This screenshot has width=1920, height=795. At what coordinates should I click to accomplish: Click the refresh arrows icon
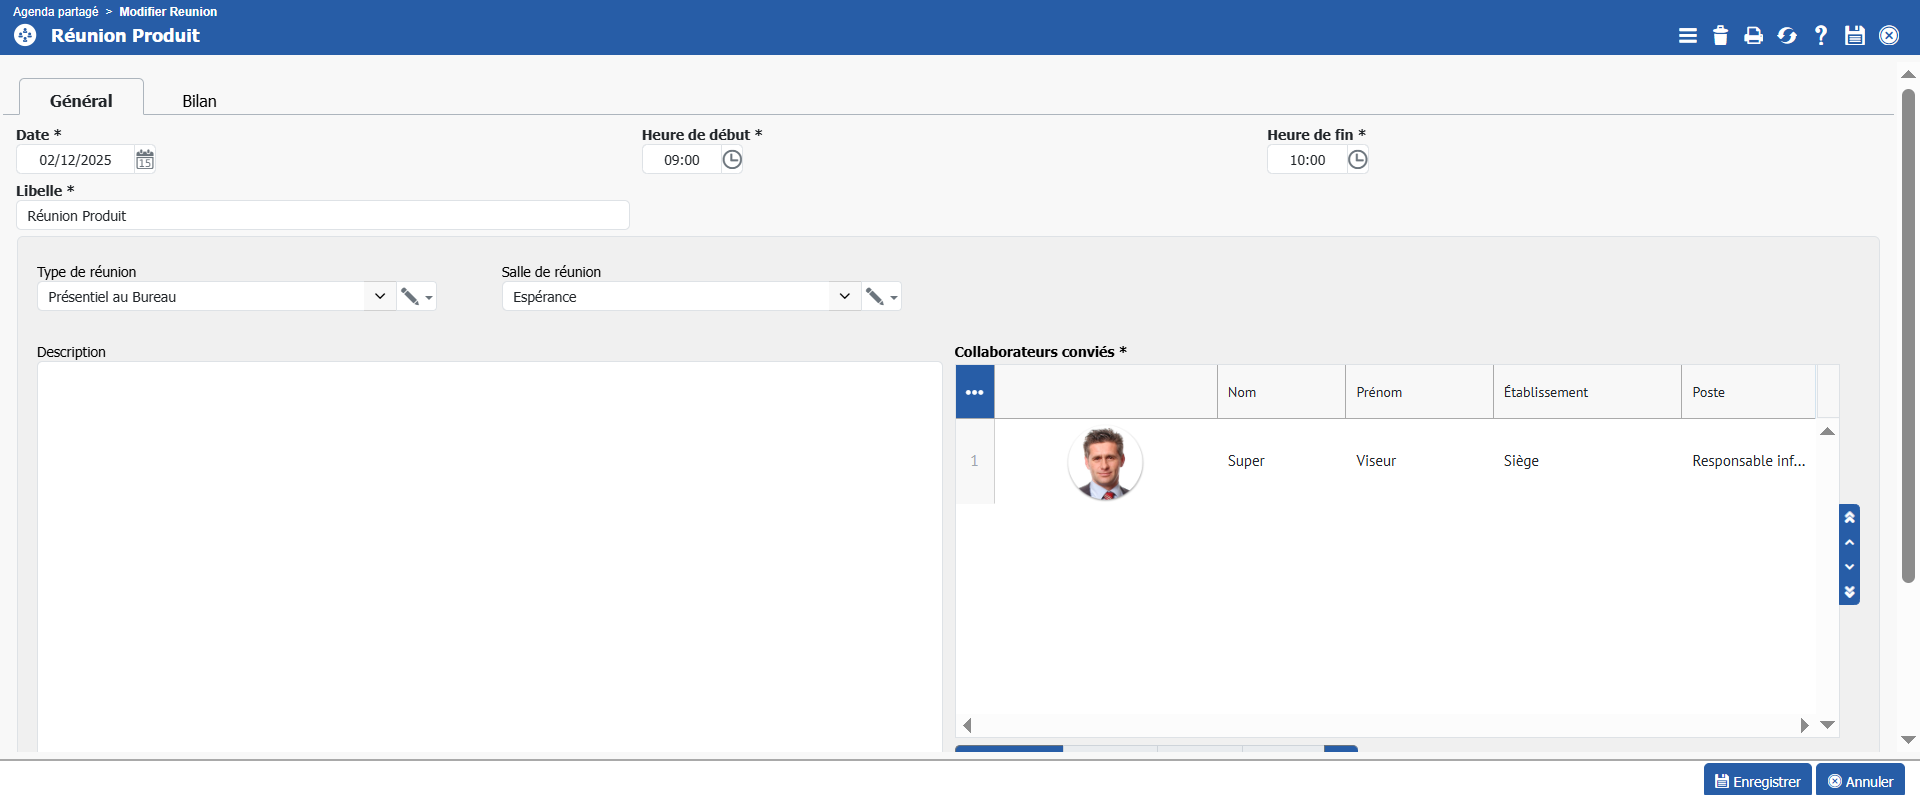pyautogui.click(x=1787, y=36)
